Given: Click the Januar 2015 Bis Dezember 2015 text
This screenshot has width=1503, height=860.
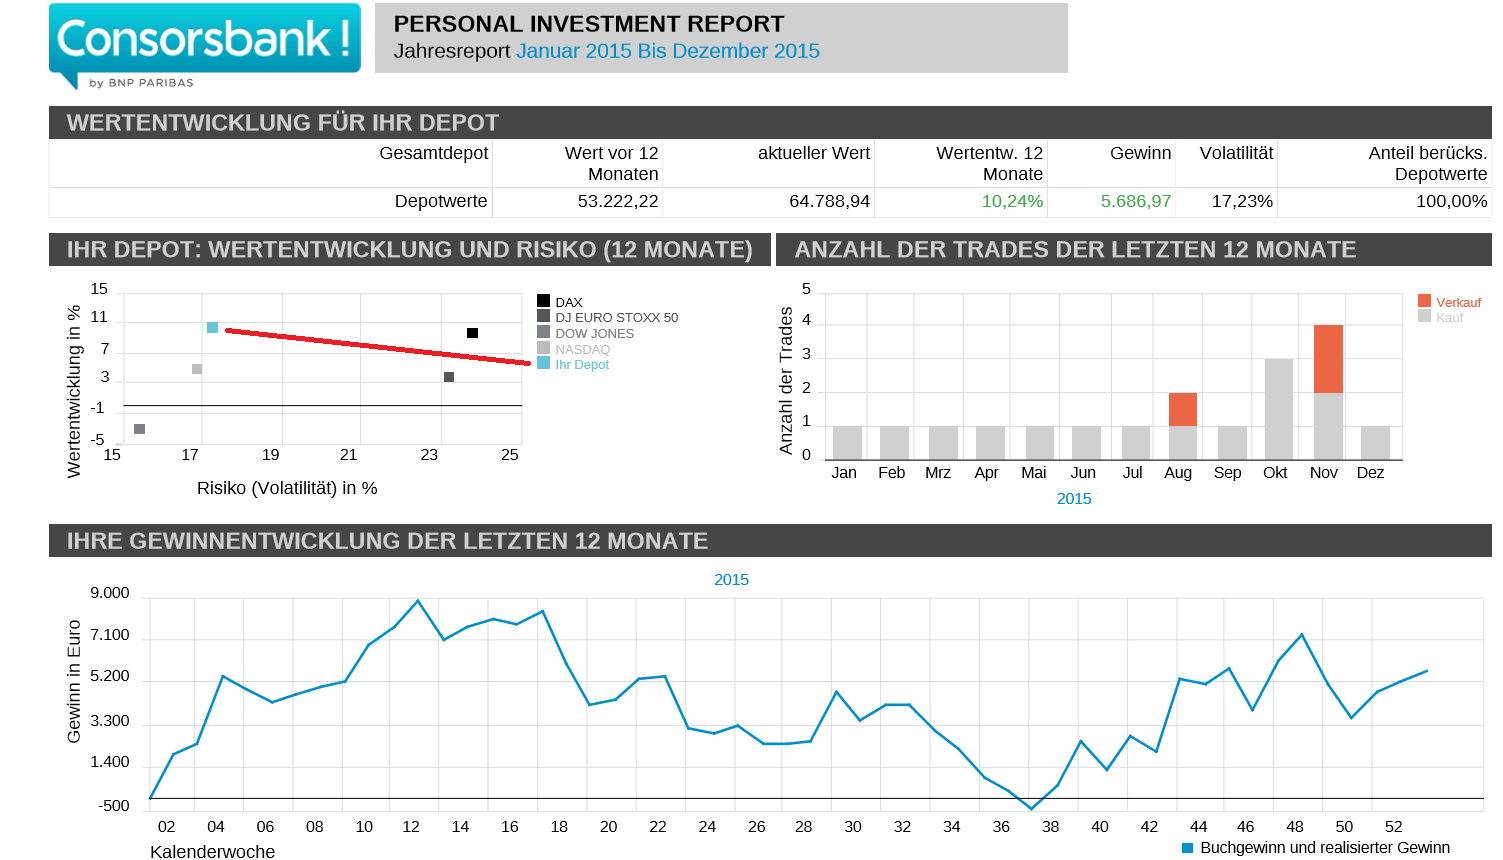Looking at the screenshot, I should 667,51.
